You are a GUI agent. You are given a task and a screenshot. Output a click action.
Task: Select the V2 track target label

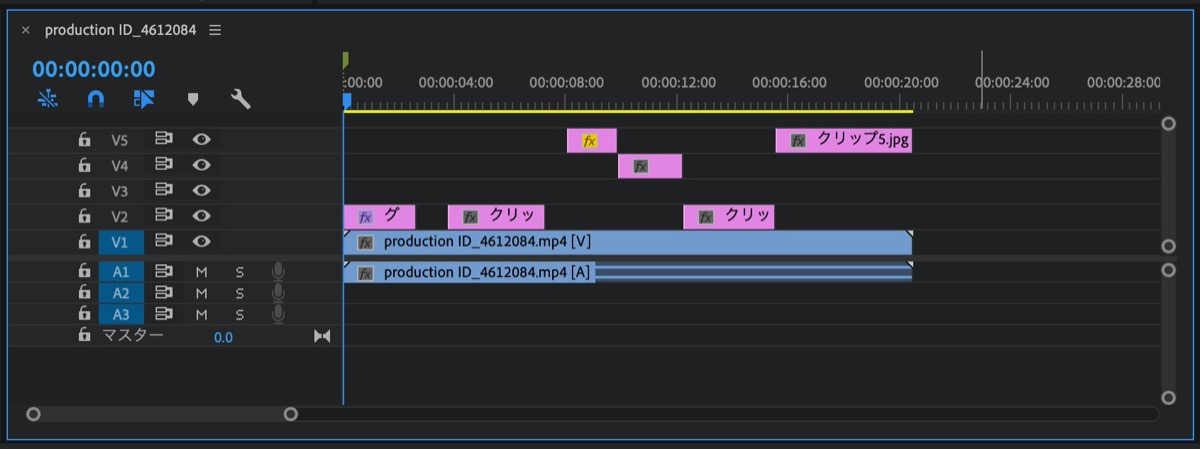coord(120,216)
